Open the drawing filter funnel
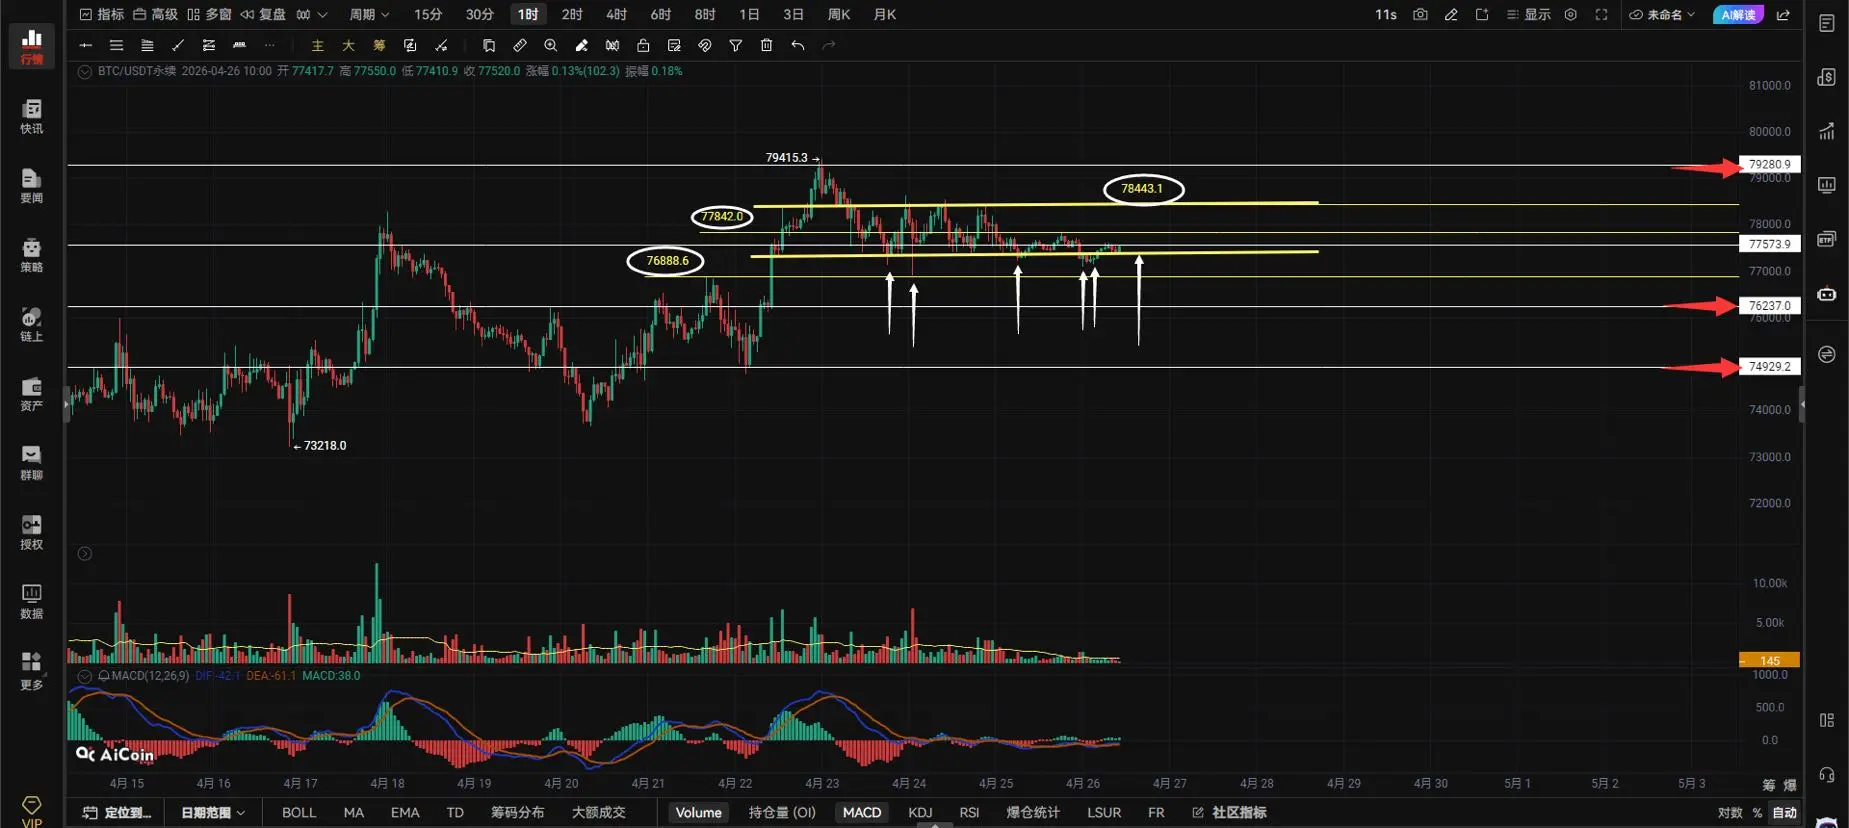 (x=736, y=45)
